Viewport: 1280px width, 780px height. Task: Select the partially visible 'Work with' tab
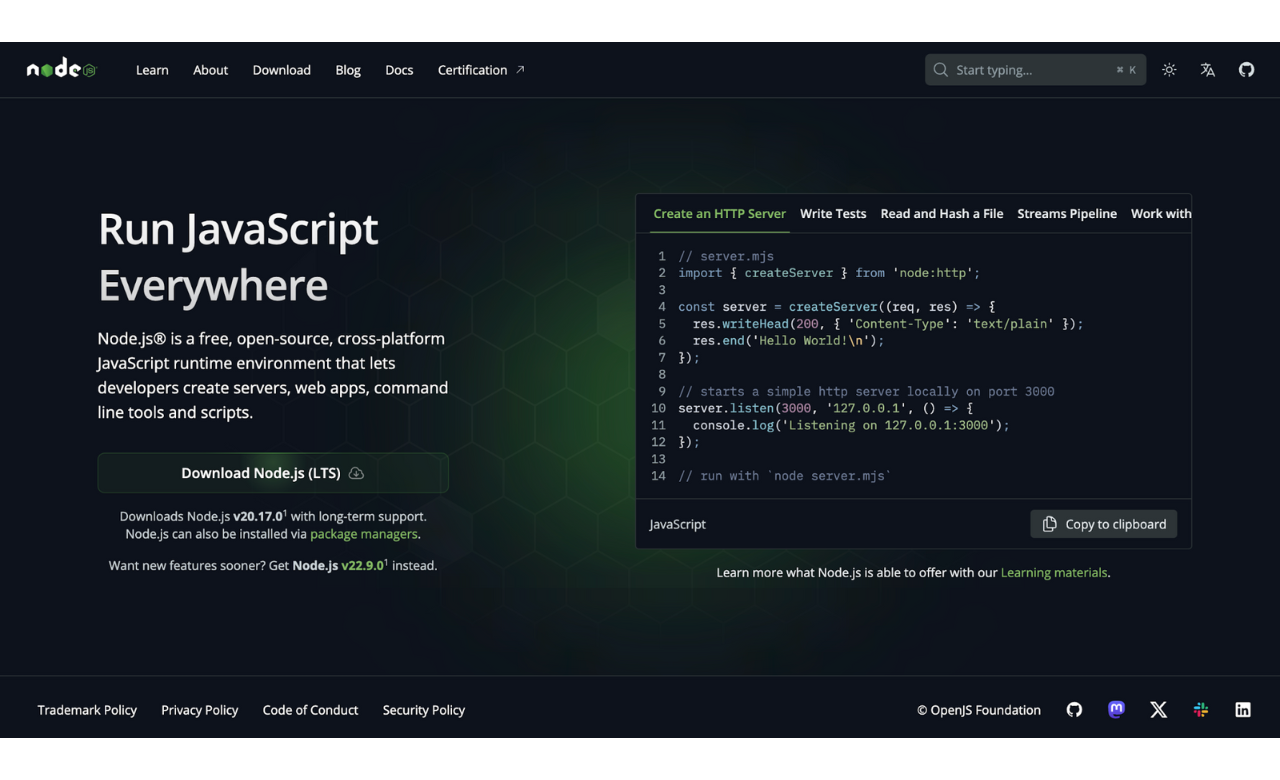tap(1161, 213)
